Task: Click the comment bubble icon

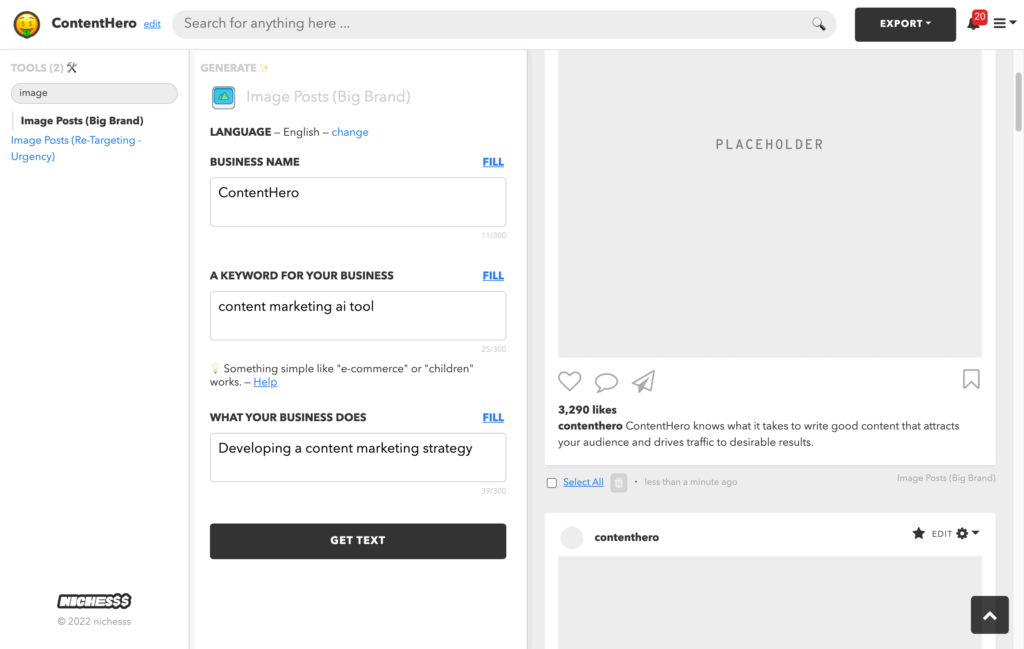Action: 606,381
